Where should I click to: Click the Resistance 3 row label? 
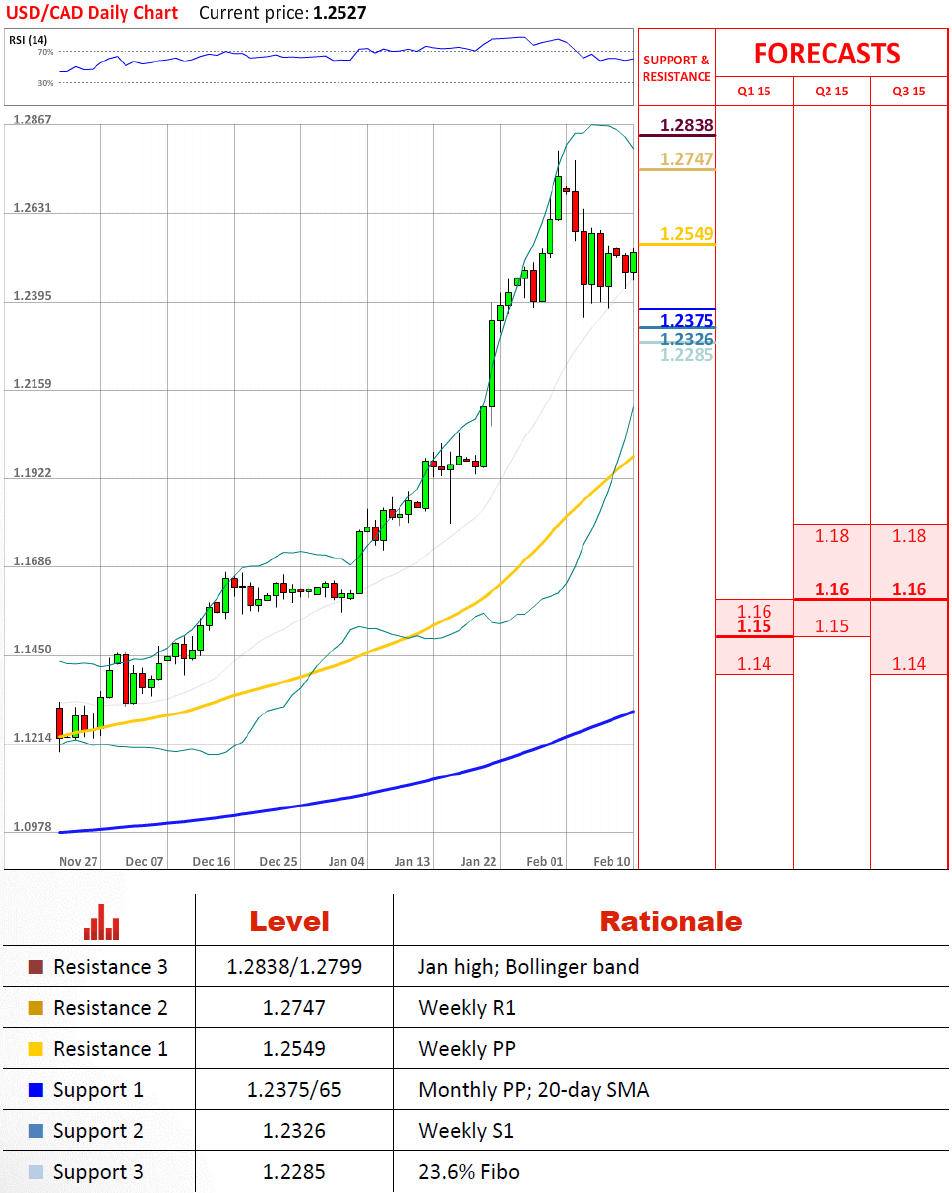tap(110, 967)
